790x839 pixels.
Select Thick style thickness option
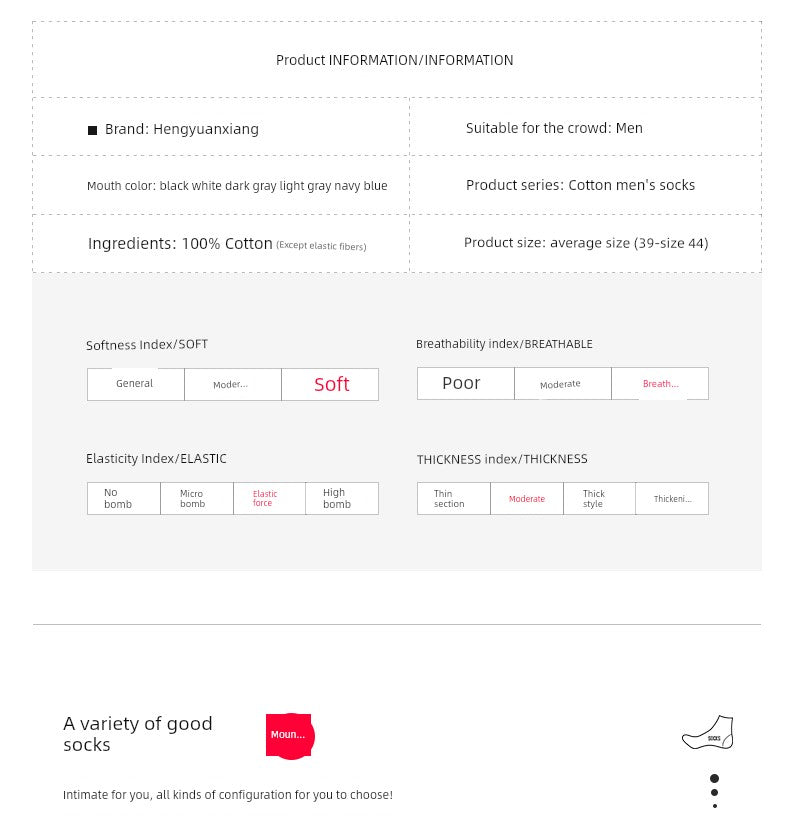(x=598, y=498)
